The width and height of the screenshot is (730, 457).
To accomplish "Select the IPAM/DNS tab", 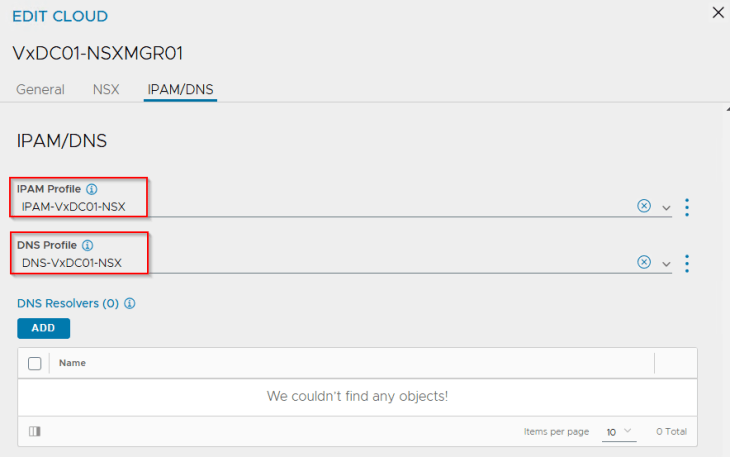I will [180, 89].
